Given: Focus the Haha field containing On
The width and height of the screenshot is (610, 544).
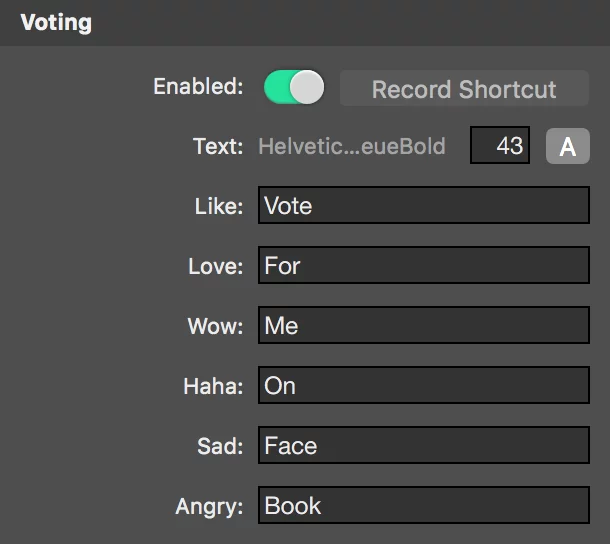Looking at the screenshot, I should 424,385.
